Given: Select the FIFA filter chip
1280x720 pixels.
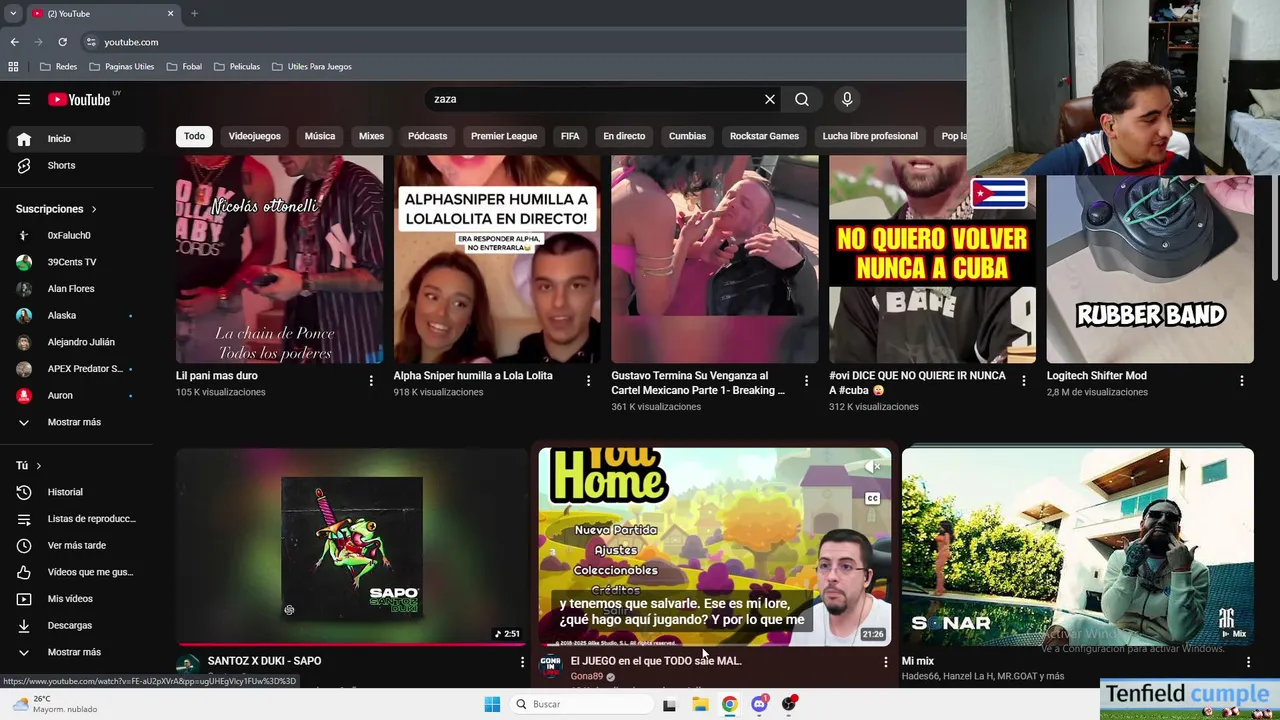Looking at the screenshot, I should [570, 136].
